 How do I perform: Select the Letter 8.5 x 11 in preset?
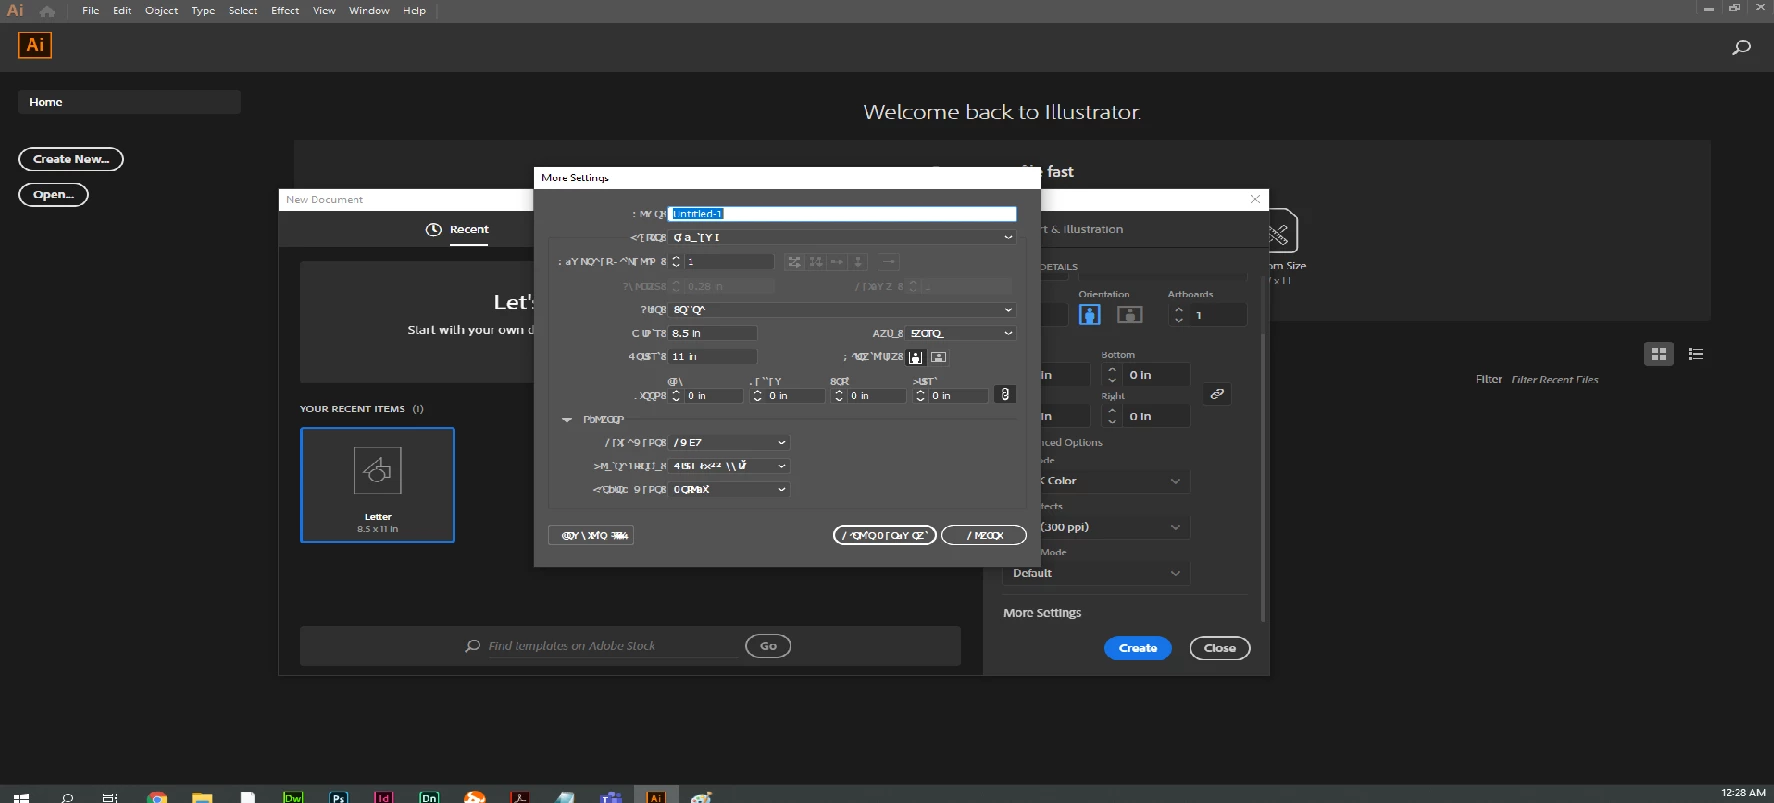pos(377,485)
